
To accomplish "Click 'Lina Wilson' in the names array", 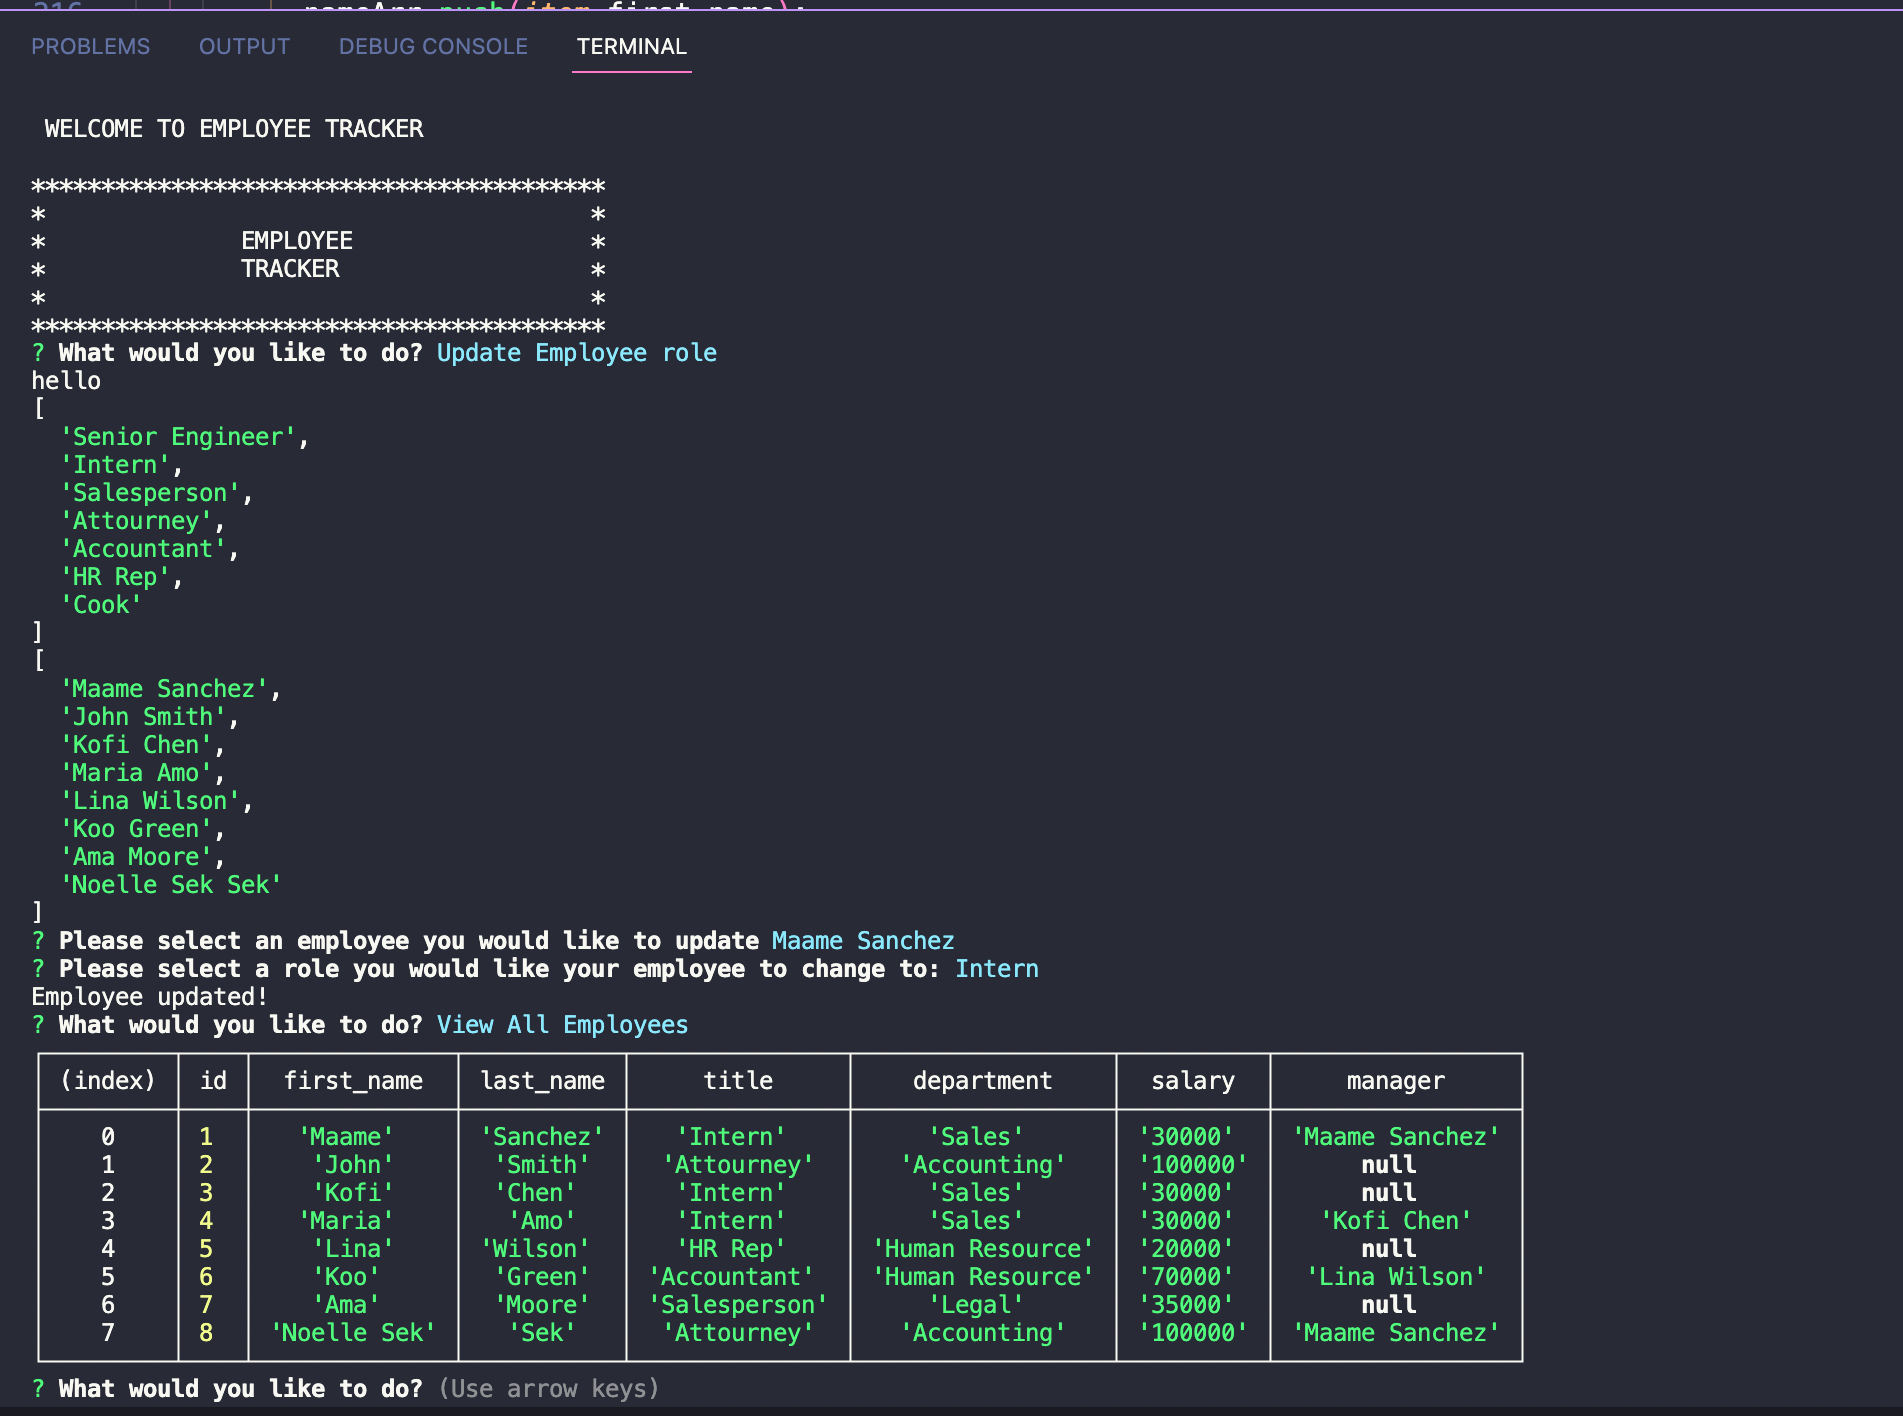I will coord(150,801).
